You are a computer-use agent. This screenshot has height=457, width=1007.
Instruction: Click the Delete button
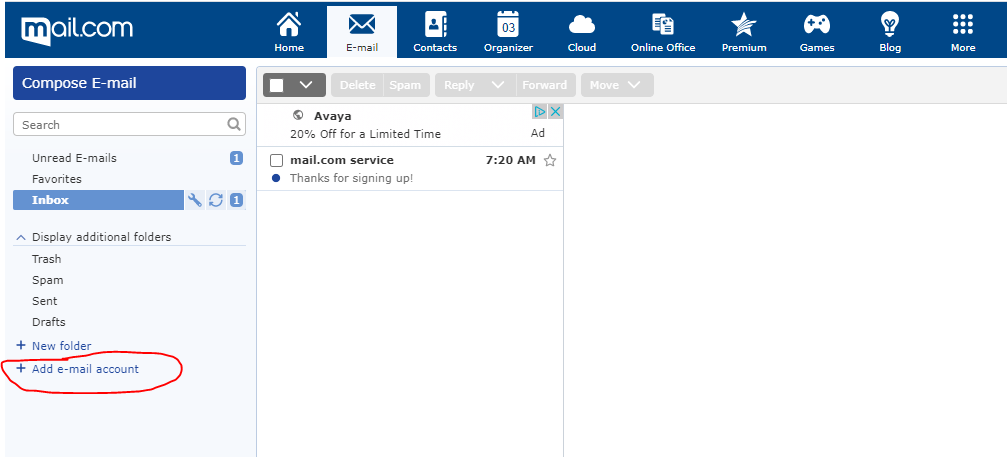[x=357, y=85]
